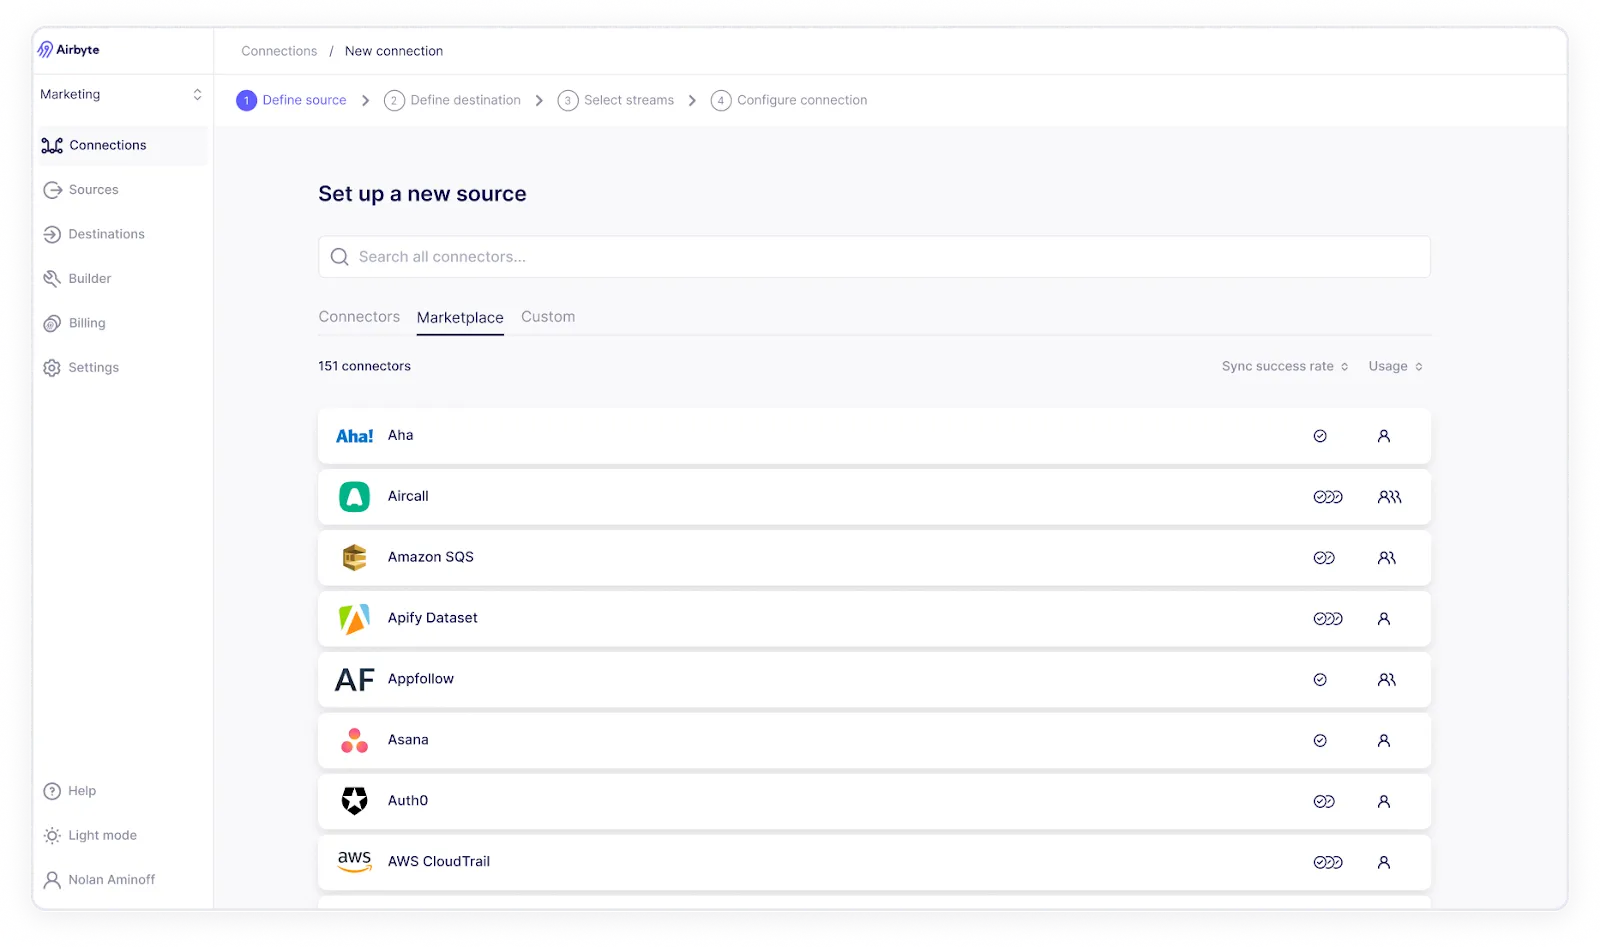Click Asana sync success check icon
The height and width of the screenshot is (947, 1600).
[x=1320, y=741]
